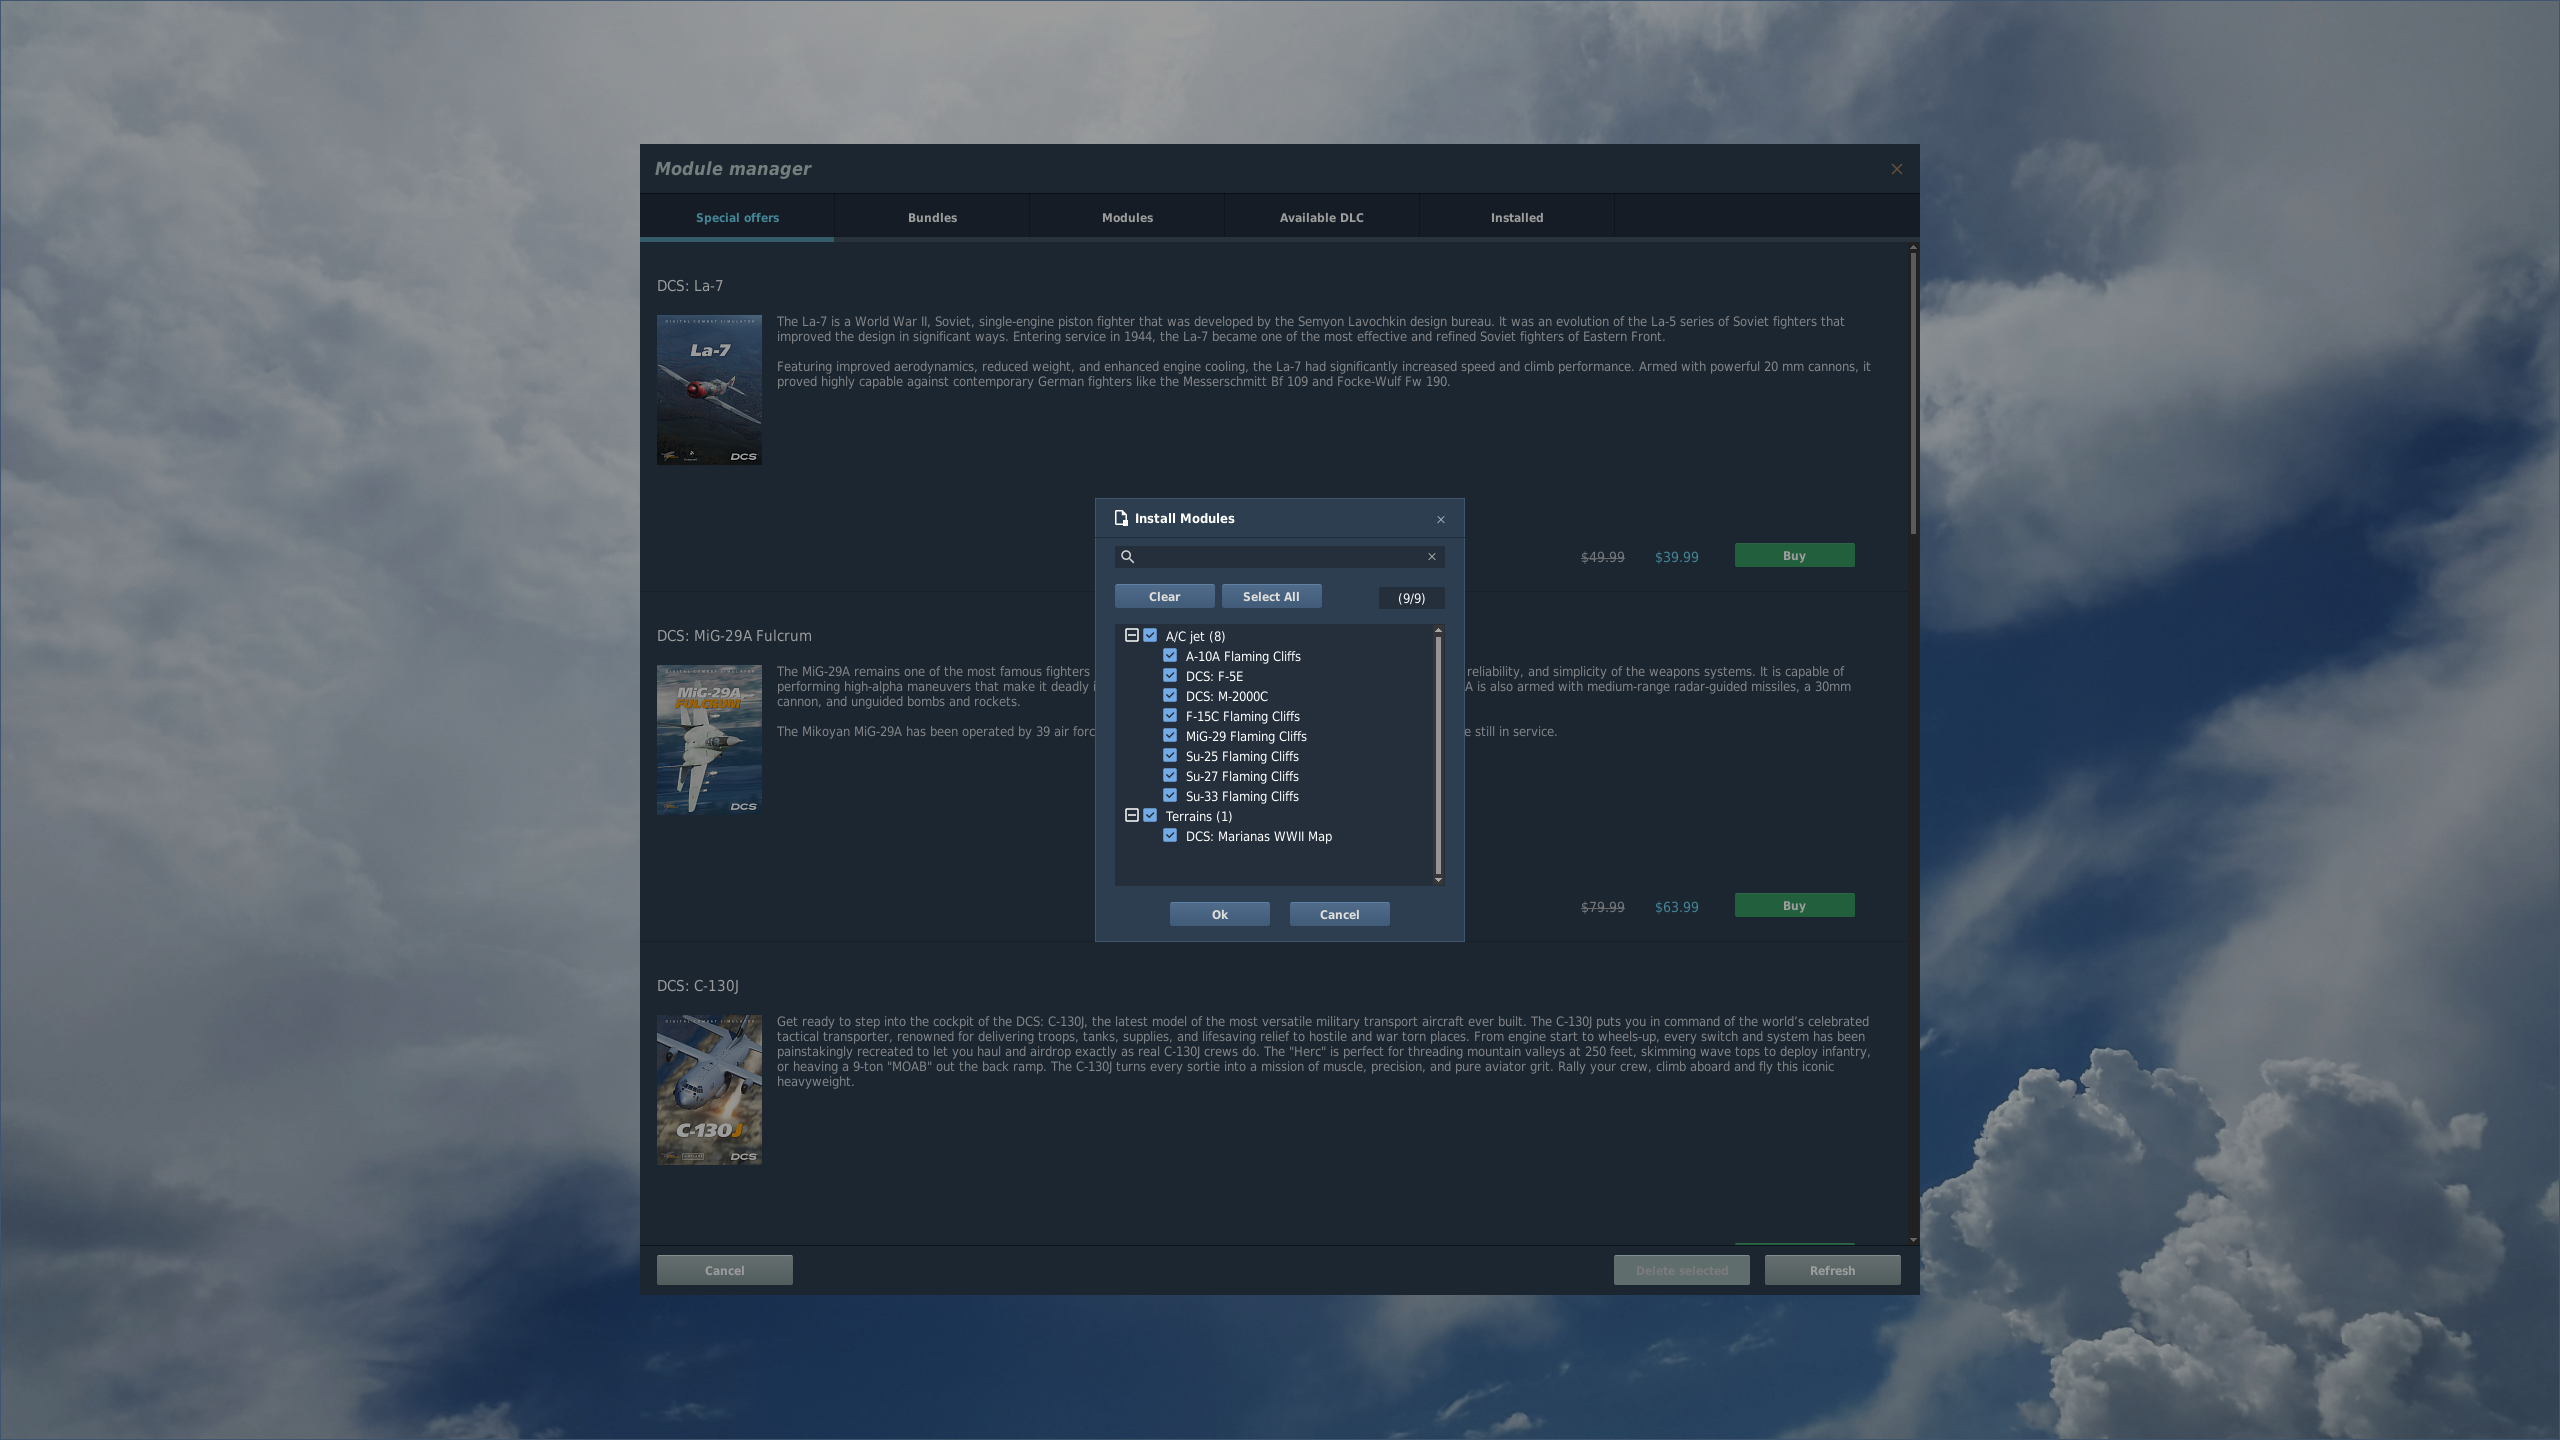This screenshot has width=2560, height=1440.
Task: Open the C-130J cover thumbnail
Action: (709, 1090)
